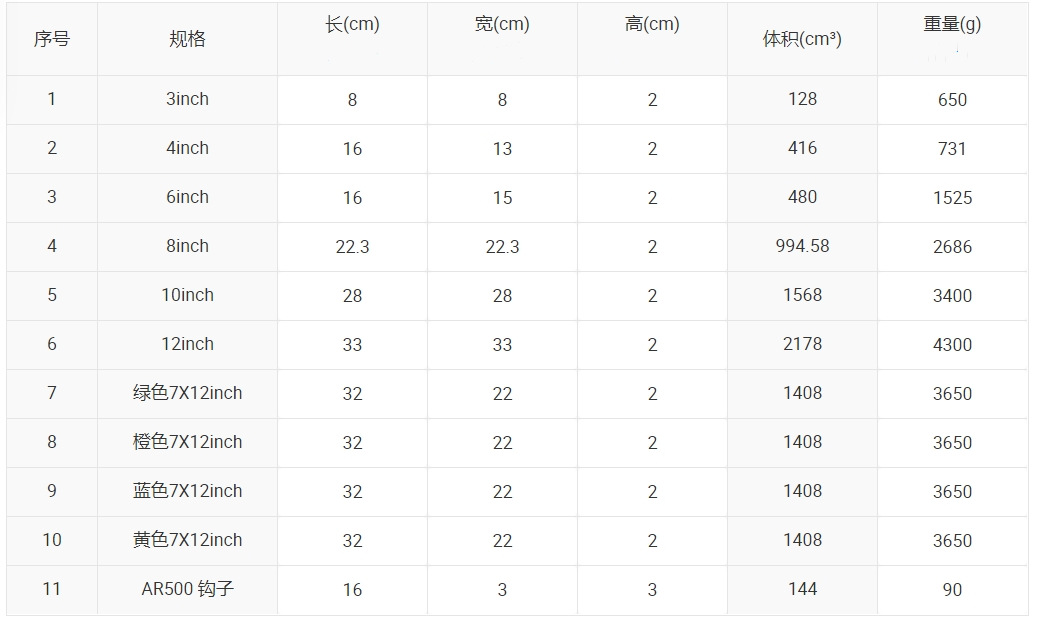Click the 序号 column header
This screenshot has width=1041, height=624.
tap(52, 40)
